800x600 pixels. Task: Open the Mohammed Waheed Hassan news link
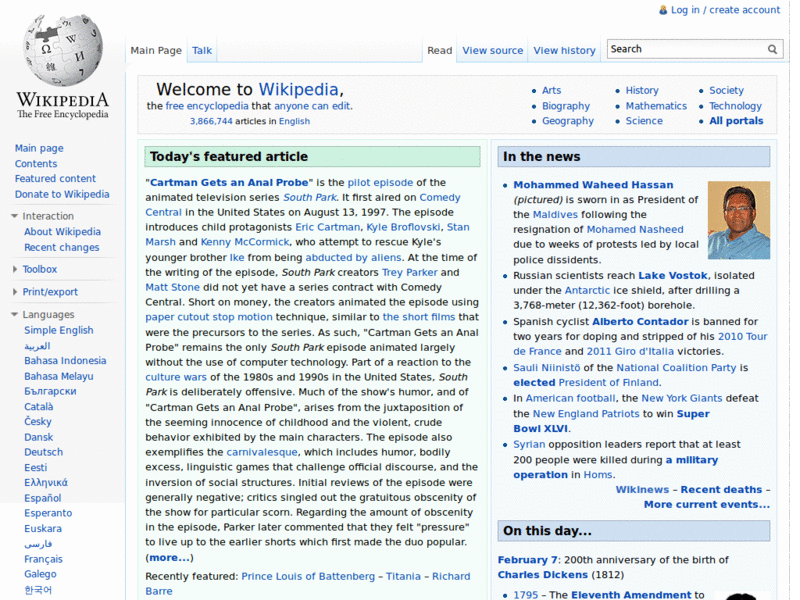point(593,185)
